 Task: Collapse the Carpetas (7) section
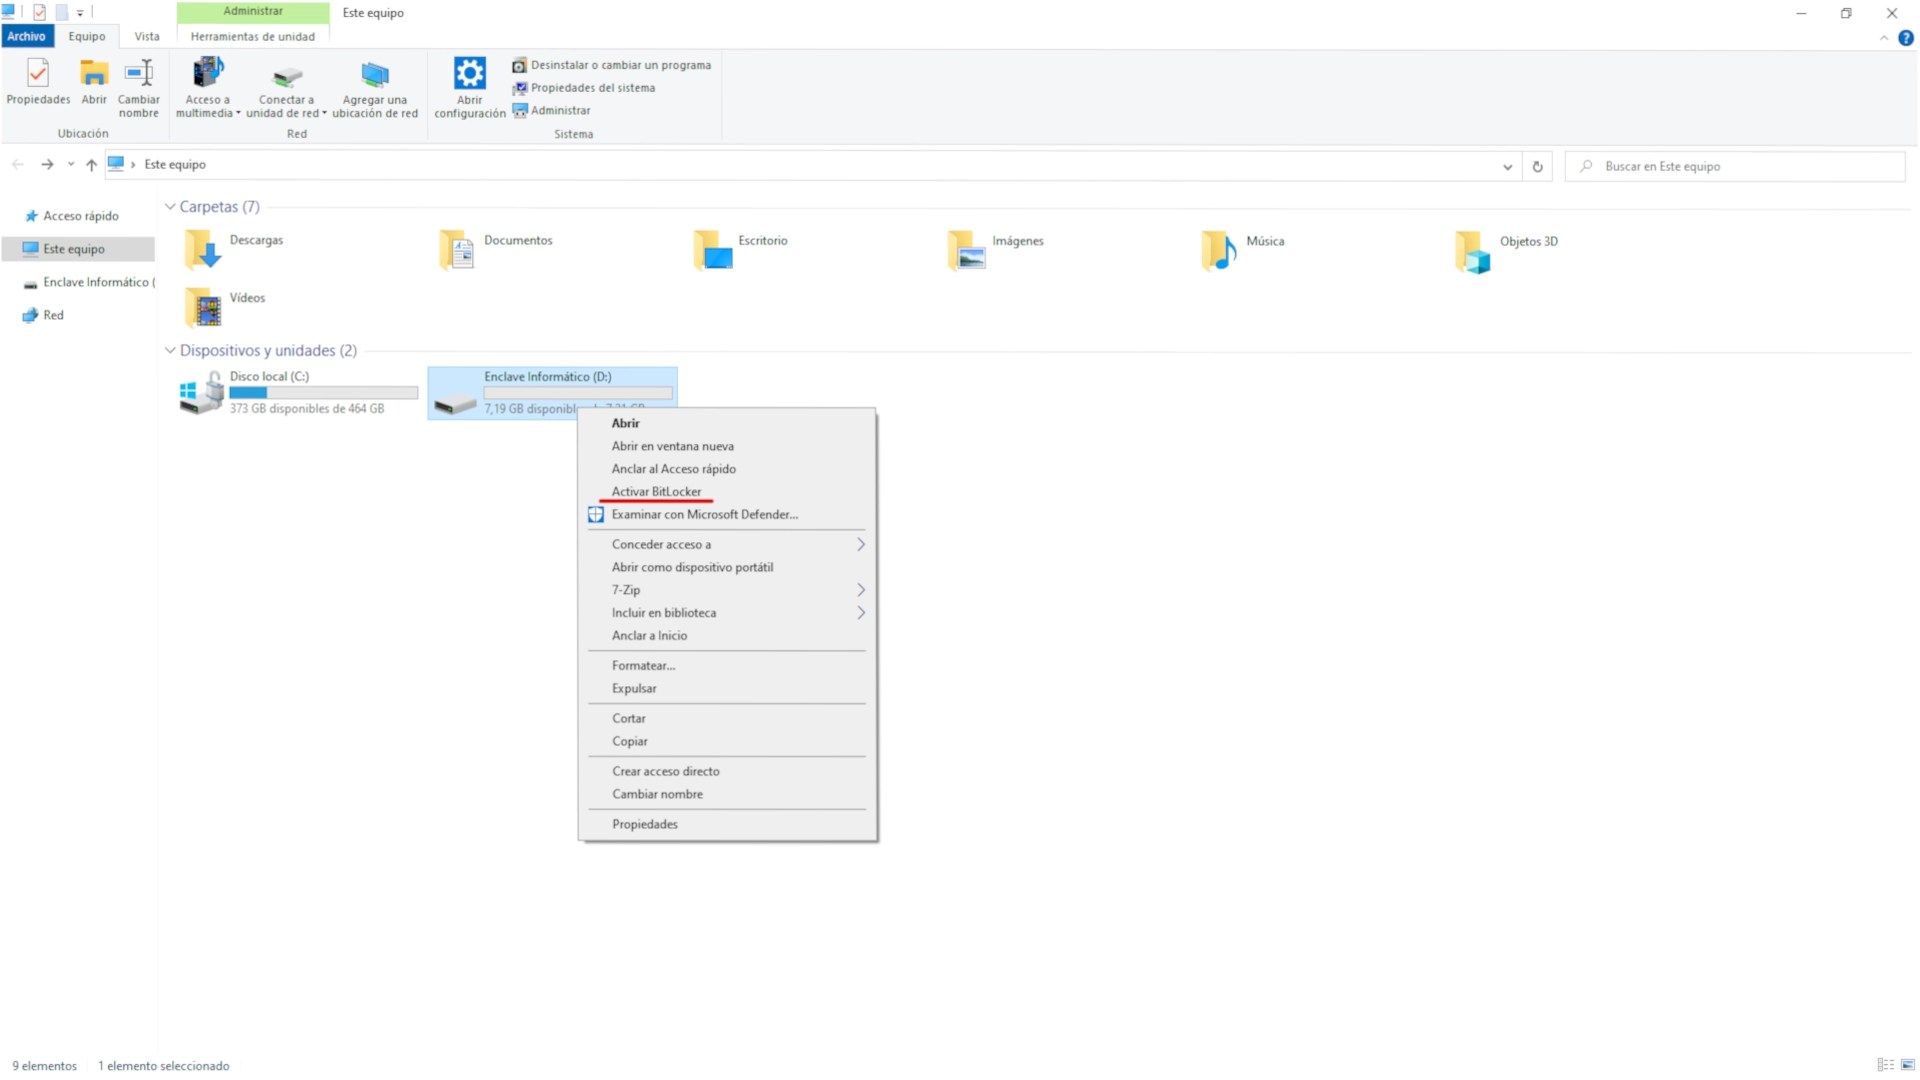point(170,207)
